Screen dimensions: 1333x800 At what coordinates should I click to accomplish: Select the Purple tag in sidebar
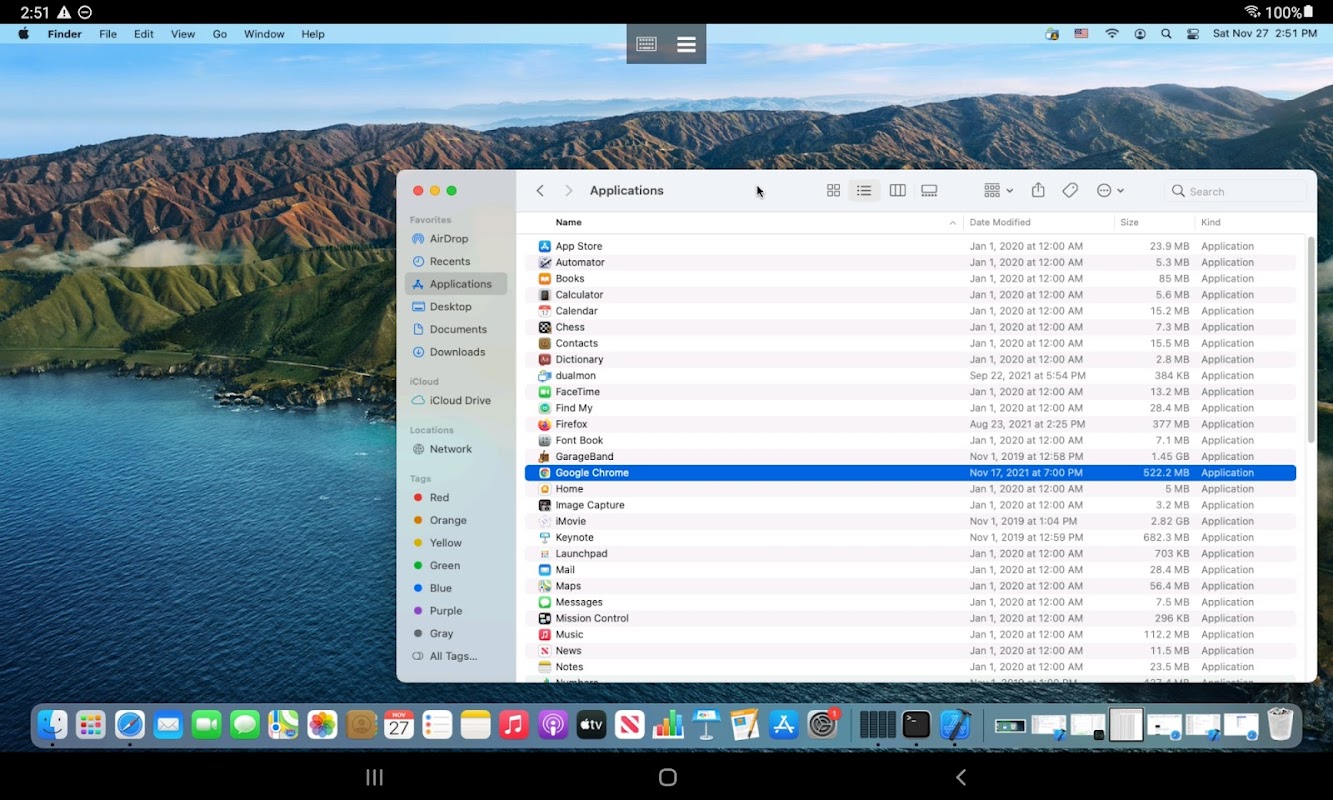coord(445,611)
